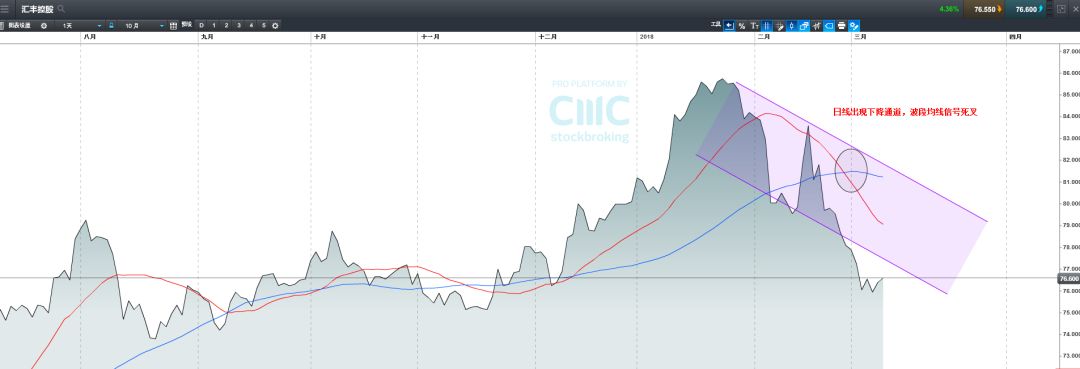
Task: Open the indicators icon in the tools bar
Action: (x=816, y=25)
